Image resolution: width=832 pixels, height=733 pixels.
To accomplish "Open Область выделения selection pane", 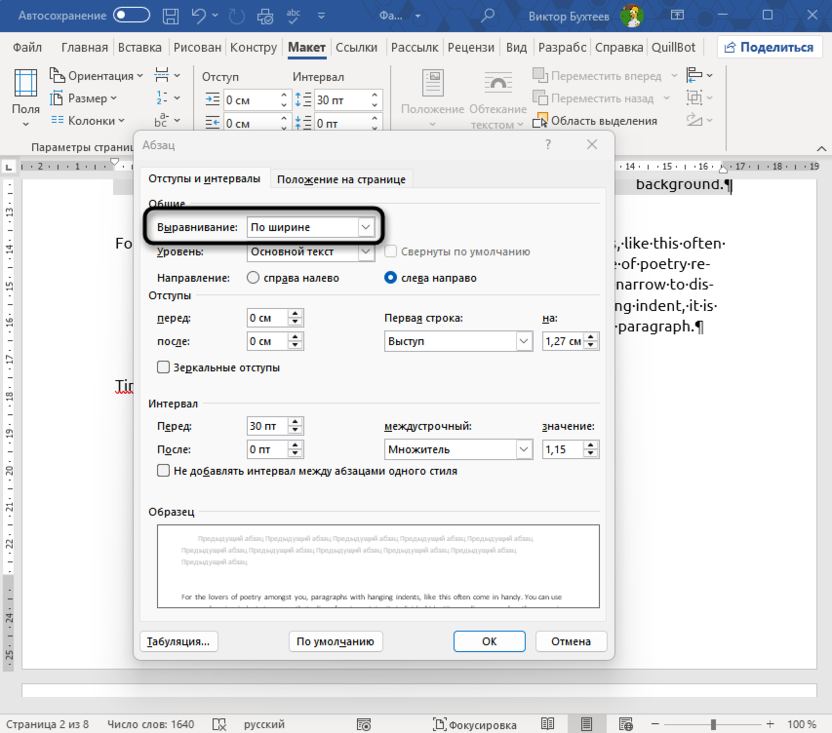I will pos(594,121).
